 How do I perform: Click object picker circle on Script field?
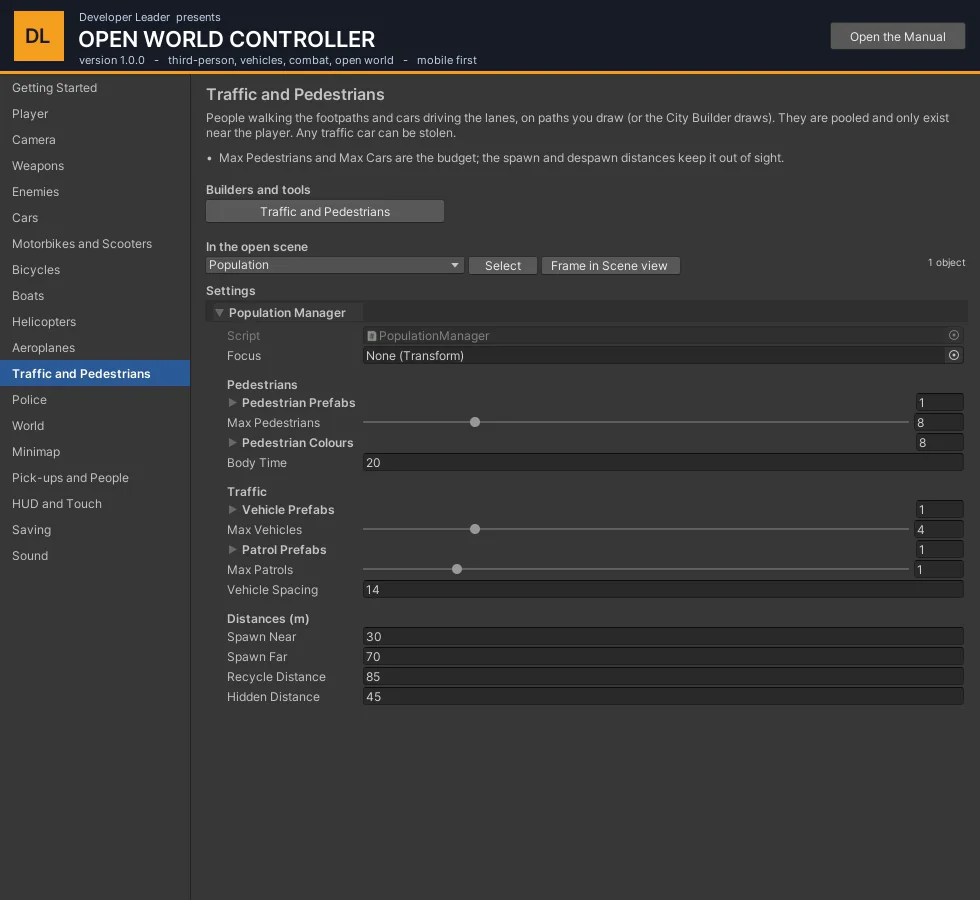(x=954, y=335)
